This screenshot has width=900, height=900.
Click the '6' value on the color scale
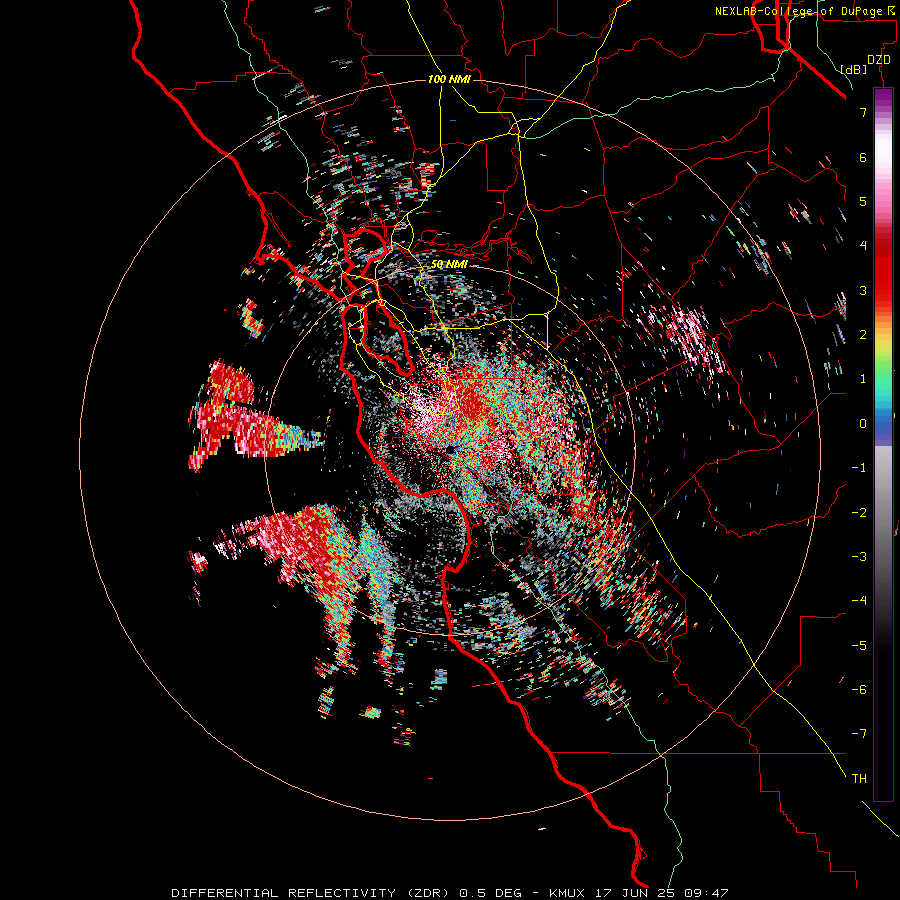(x=863, y=157)
